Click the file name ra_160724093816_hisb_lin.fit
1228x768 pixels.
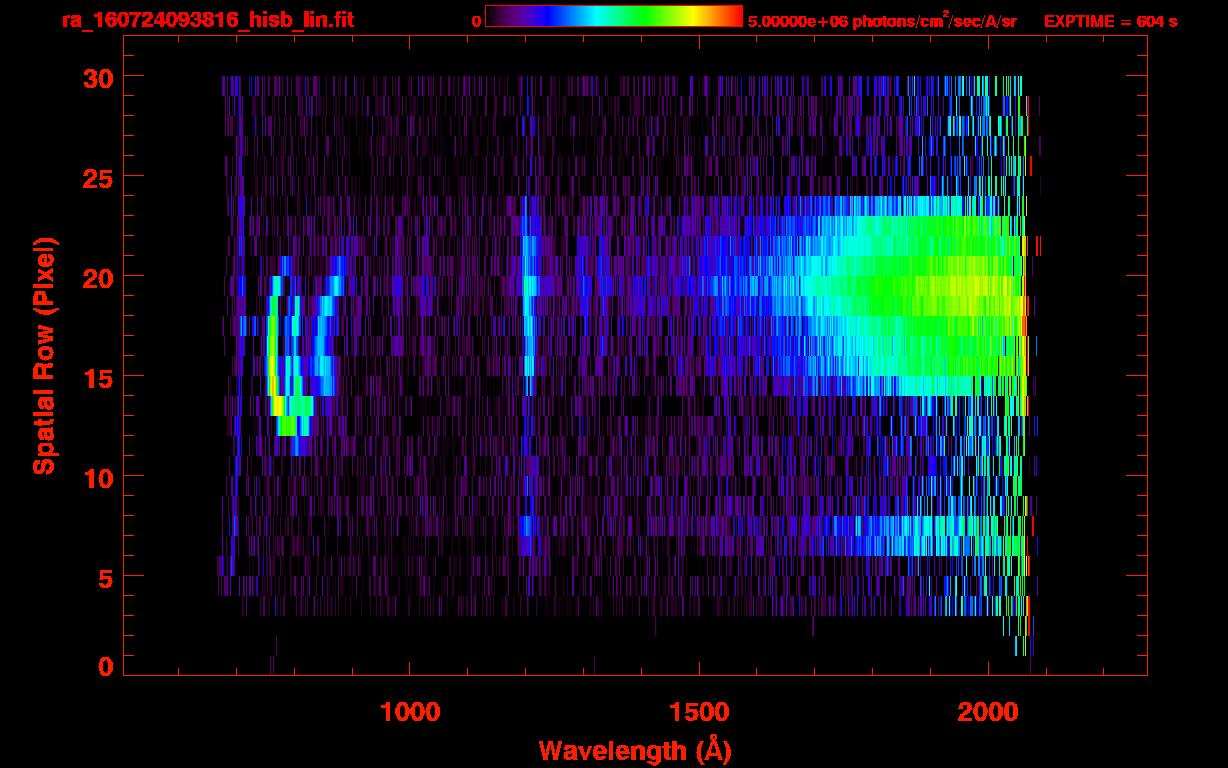click(206, 20)
